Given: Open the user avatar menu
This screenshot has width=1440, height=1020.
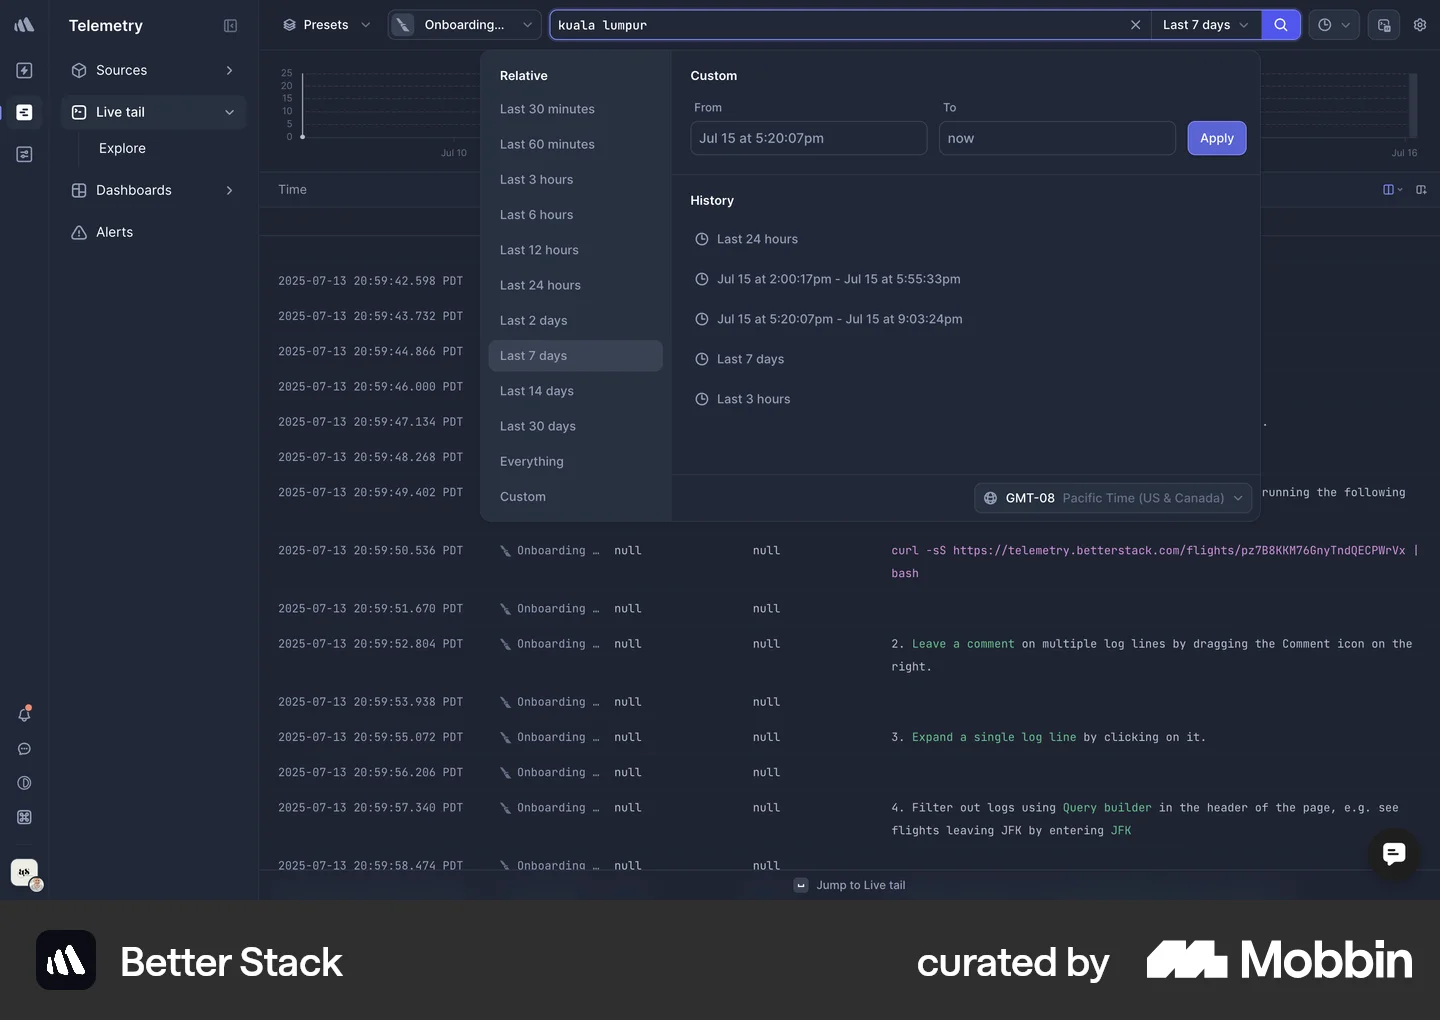Looking at the screenshot, I should click(x=25, y=873).
